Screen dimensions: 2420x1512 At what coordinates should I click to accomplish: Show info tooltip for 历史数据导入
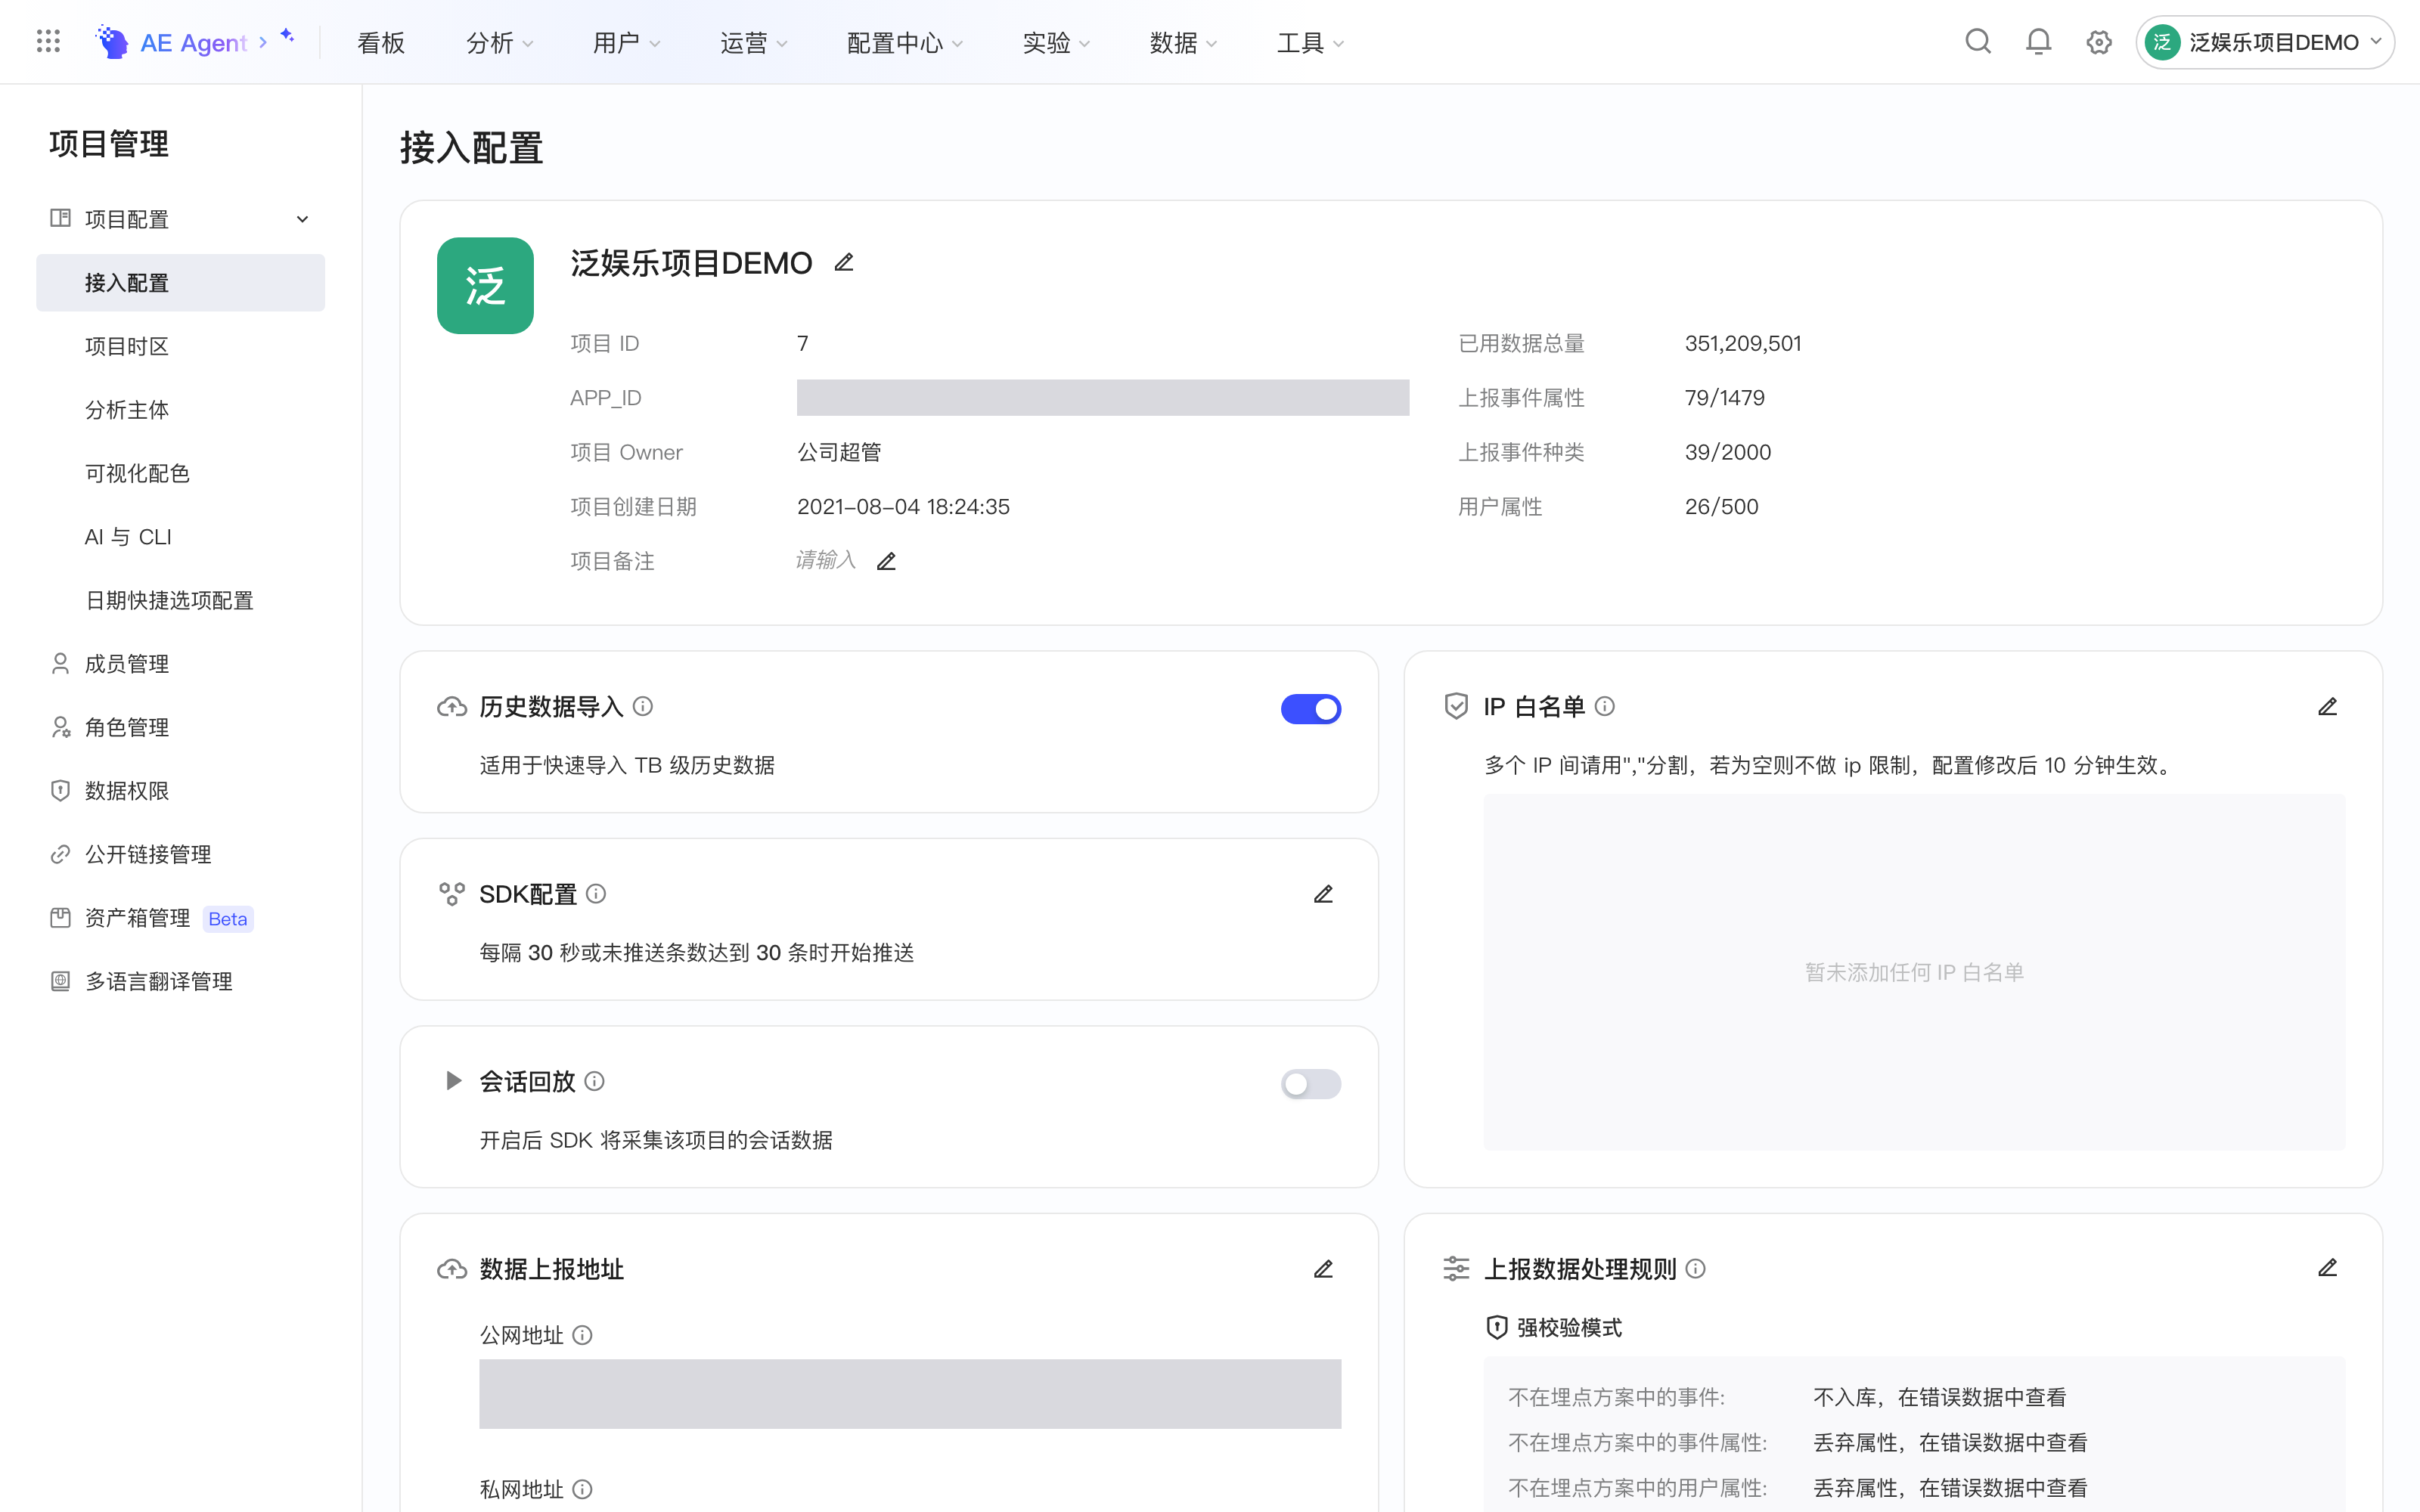[x=643, y=706]
